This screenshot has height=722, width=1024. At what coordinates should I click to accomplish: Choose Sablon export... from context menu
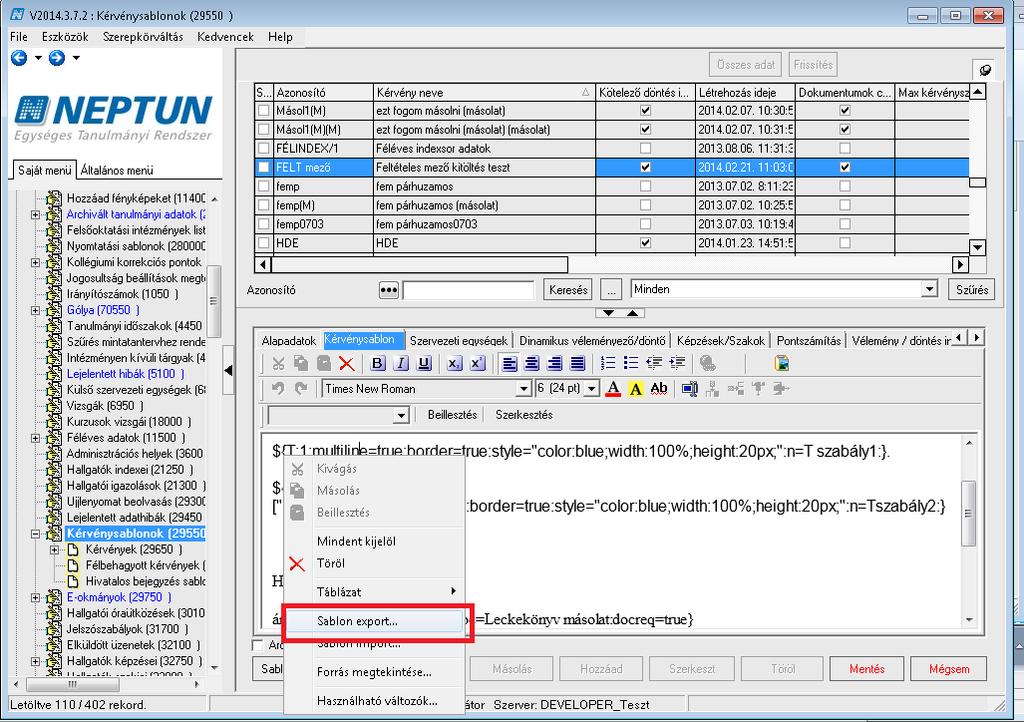click(374, 621)
